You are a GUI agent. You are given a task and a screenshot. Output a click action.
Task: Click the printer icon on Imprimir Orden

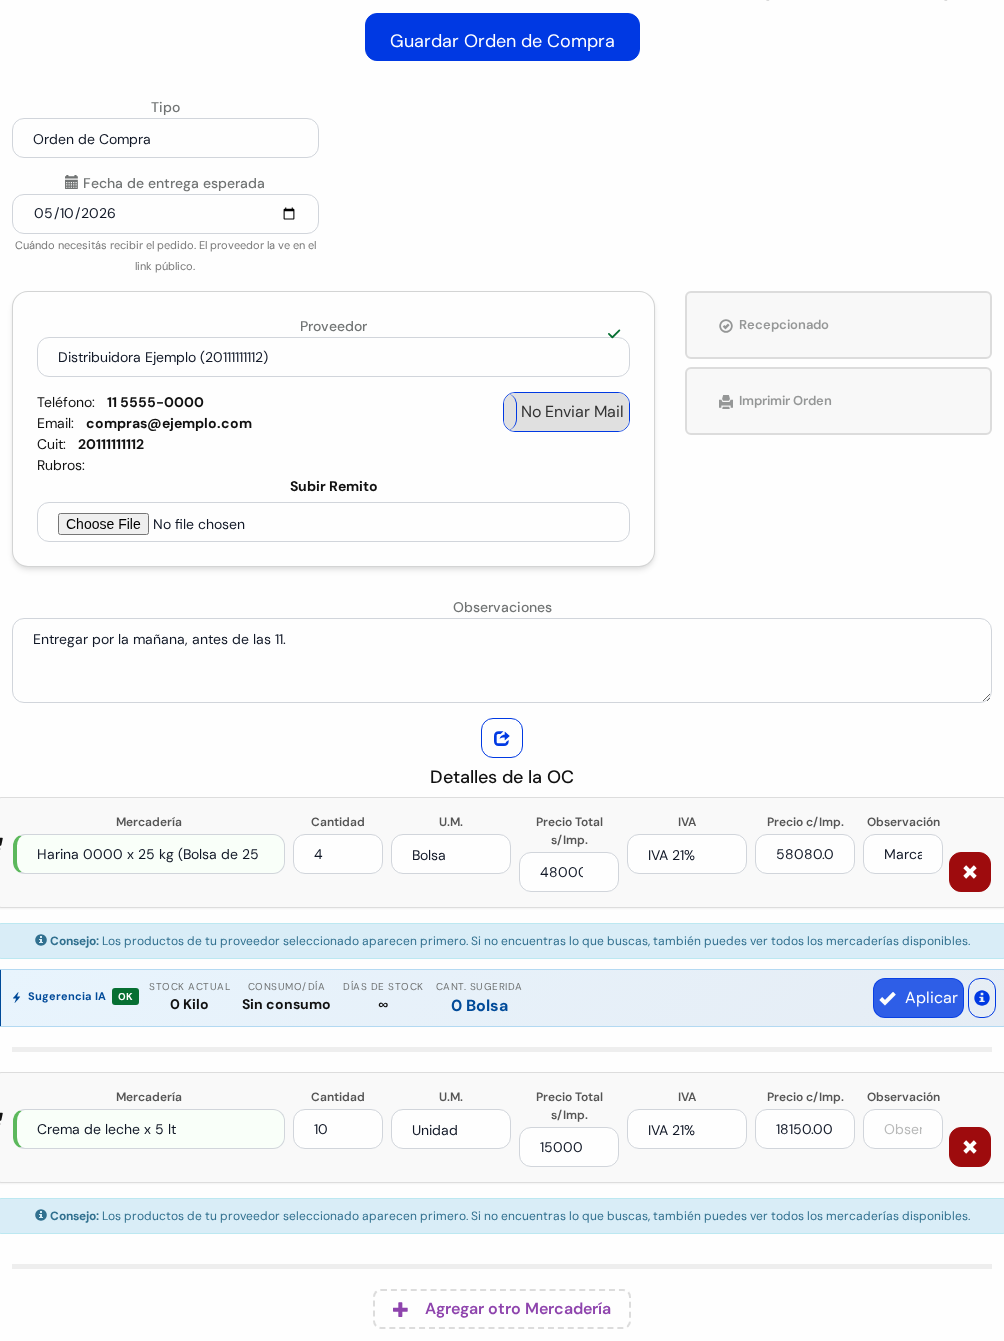click(x=726, y=402)
